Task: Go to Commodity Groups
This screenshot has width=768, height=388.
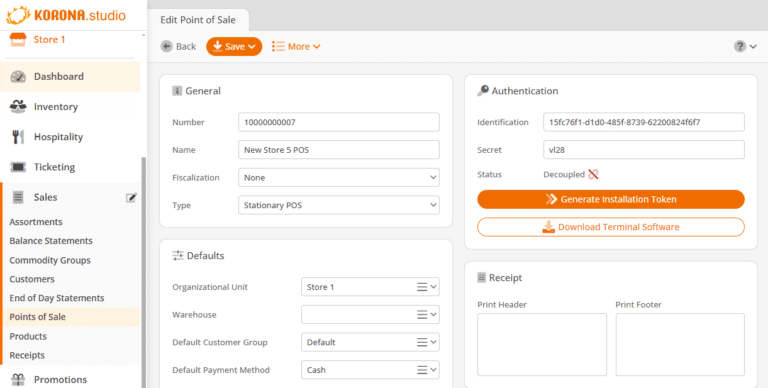Action: [50, 260]
